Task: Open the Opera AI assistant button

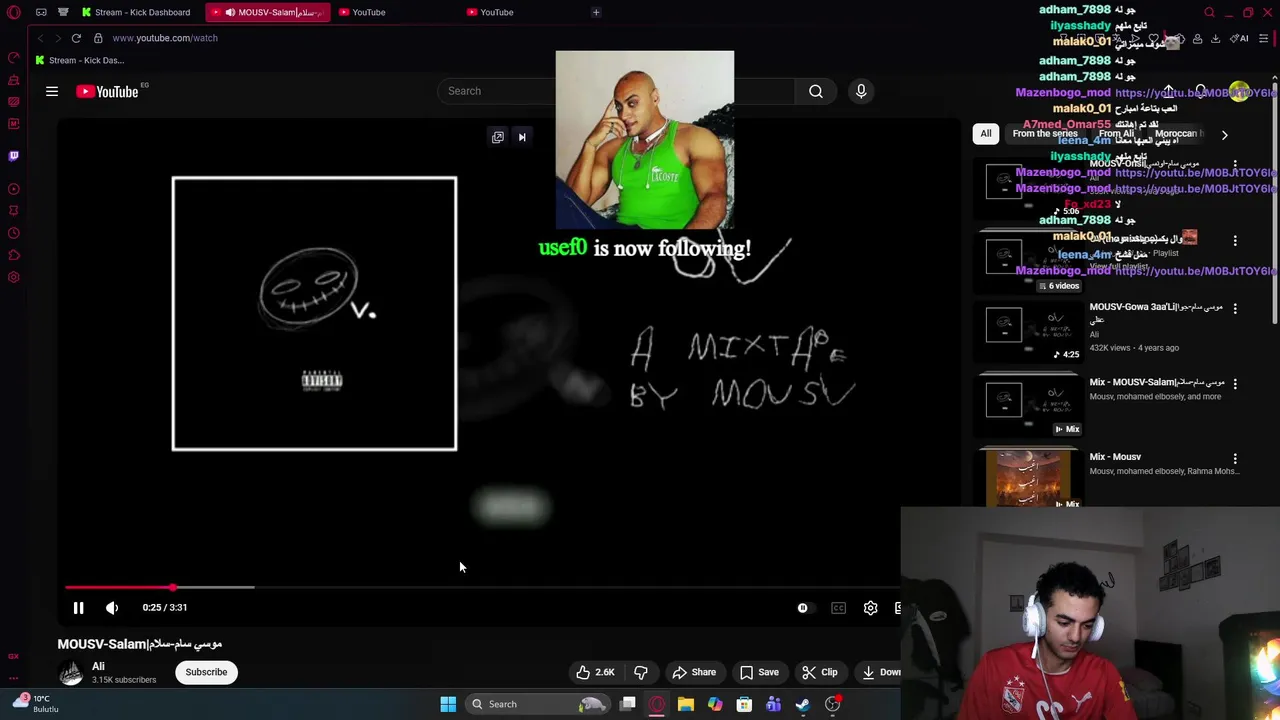Action: click(1240, 38)
